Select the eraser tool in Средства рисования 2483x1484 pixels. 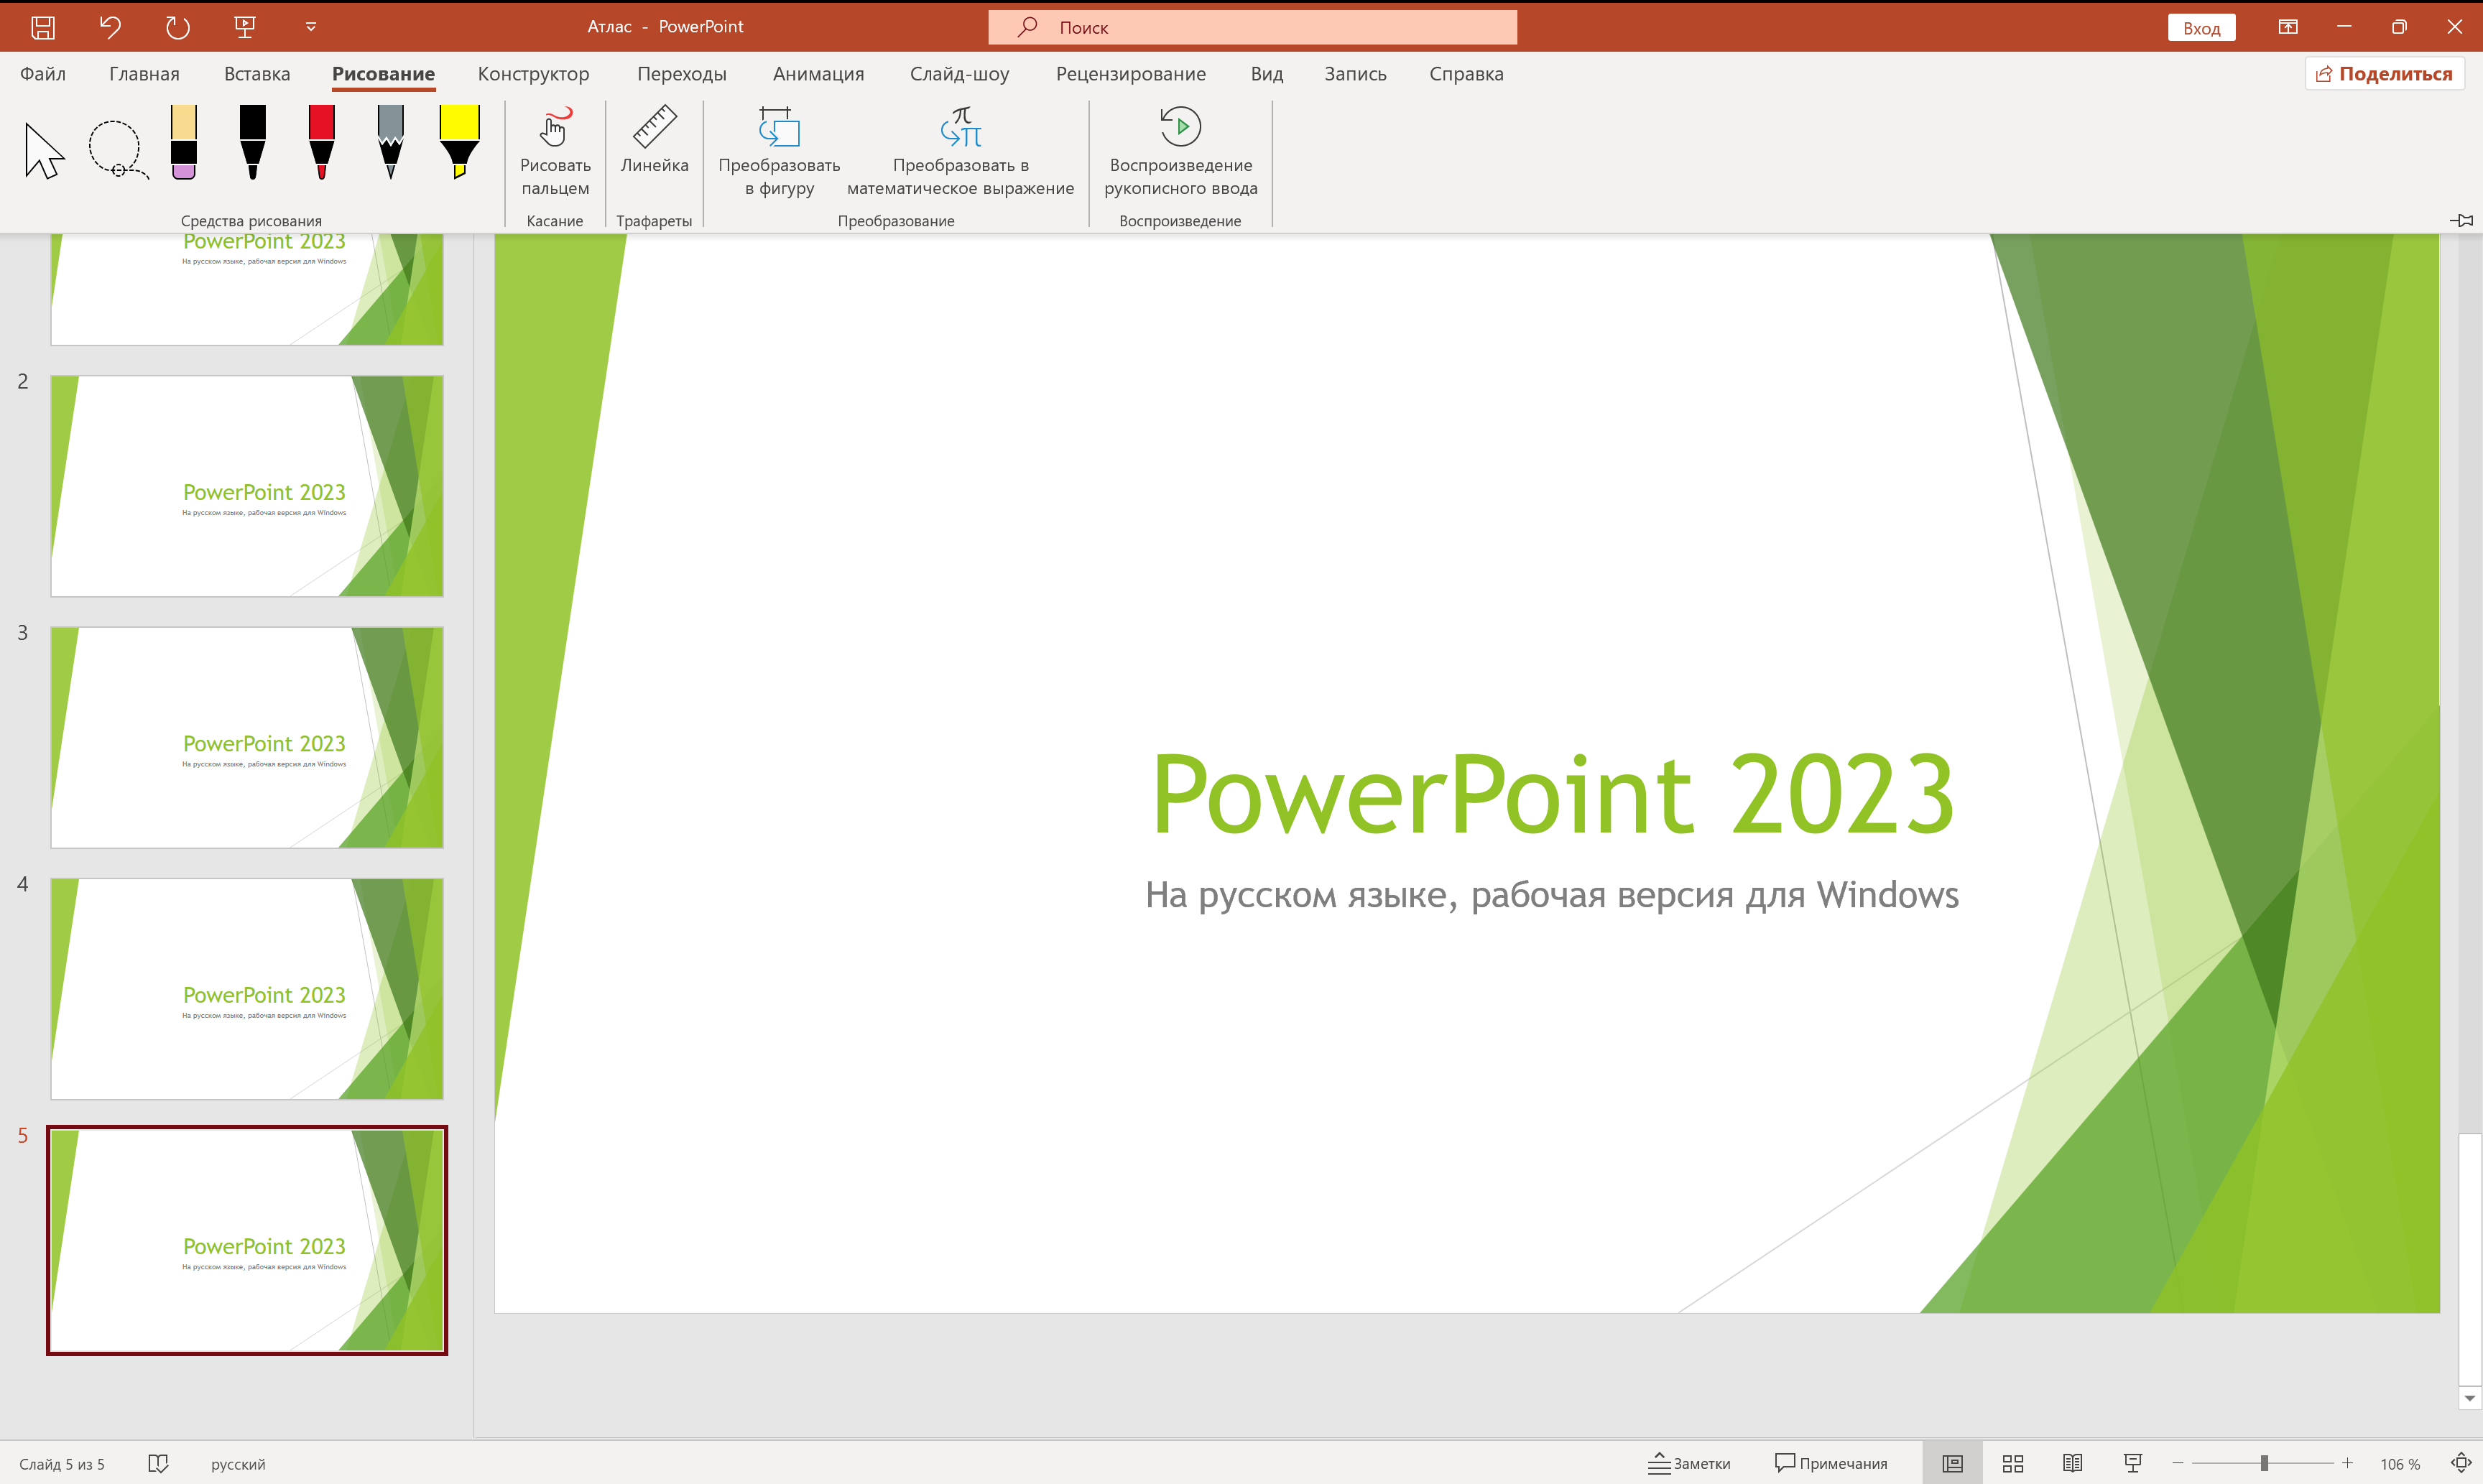(183, 145)
